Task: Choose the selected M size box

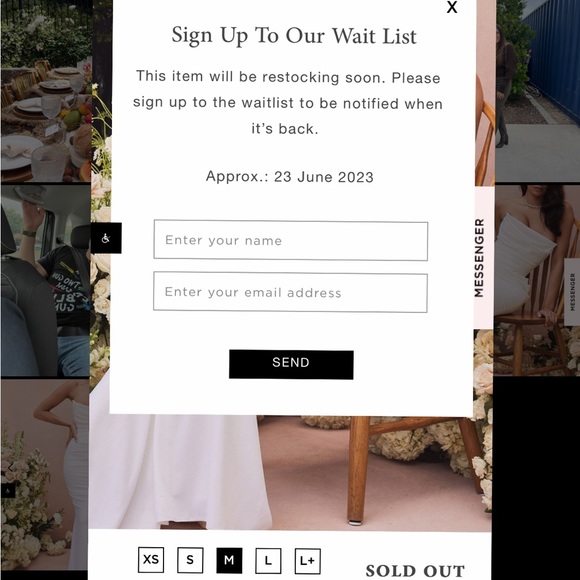Action: click(229, 560)
